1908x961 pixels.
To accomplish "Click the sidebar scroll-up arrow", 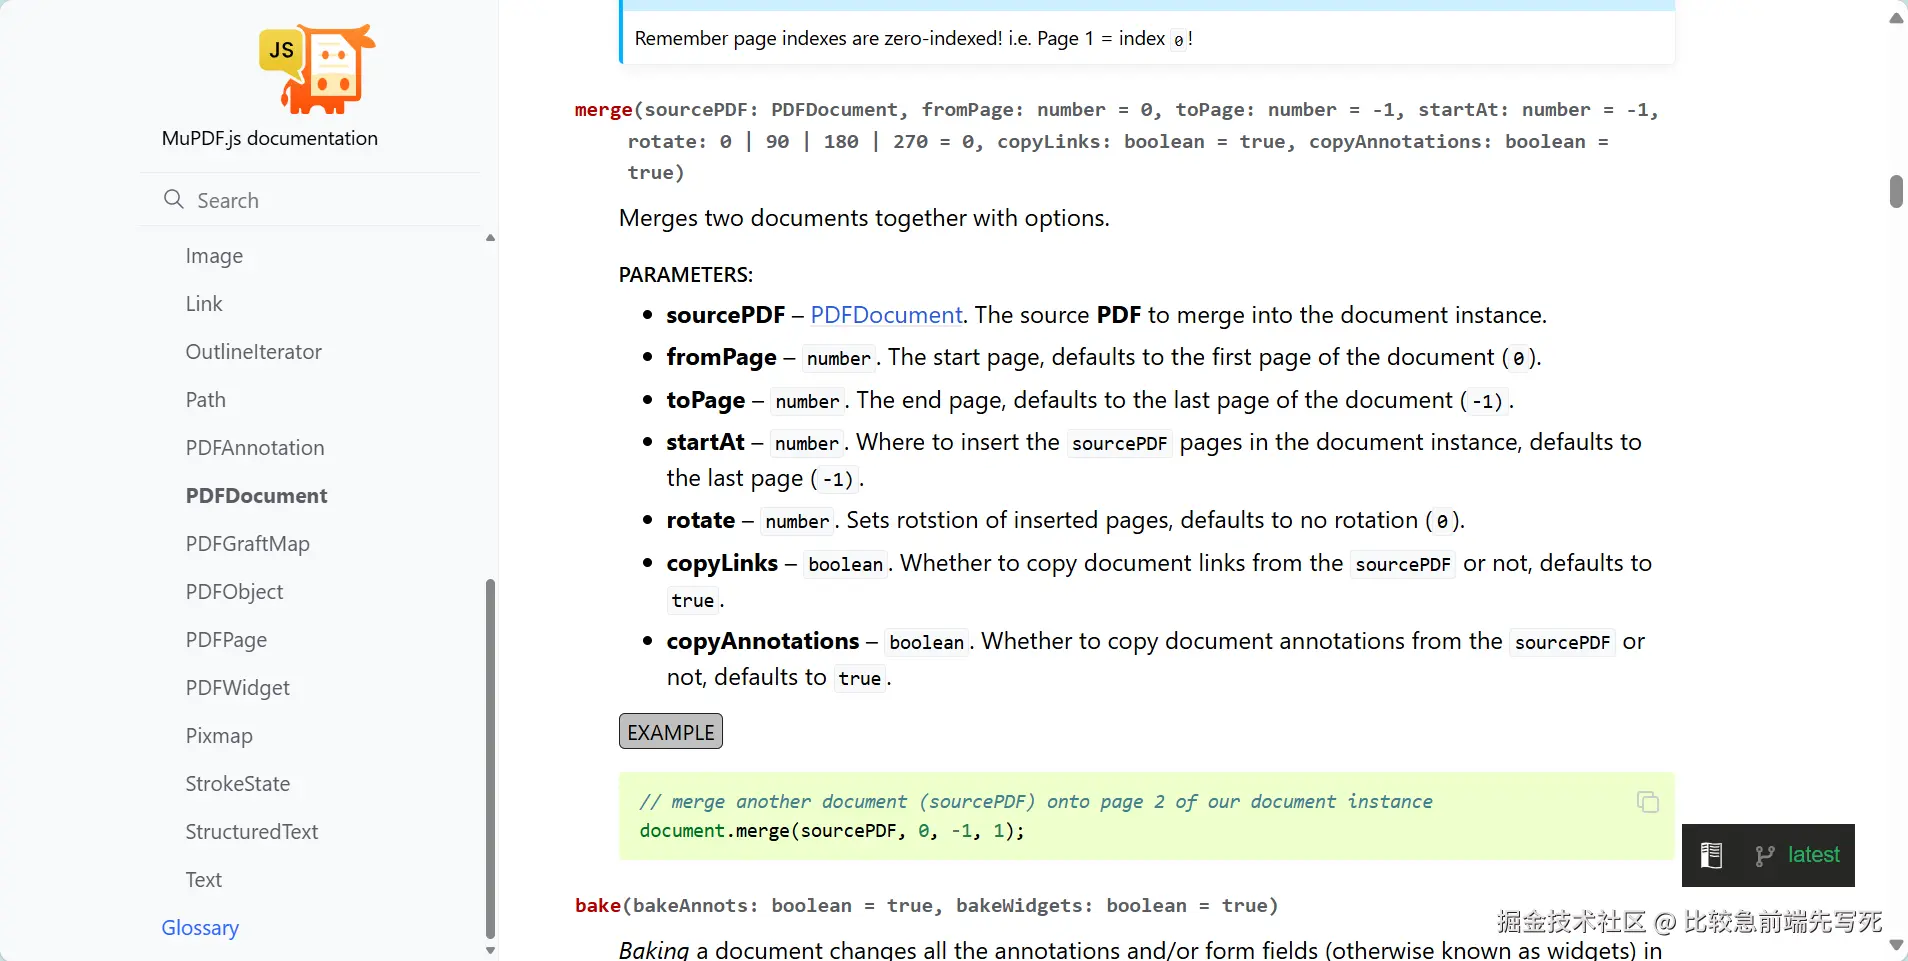I will pyautogui.click(x=490, y=238).
